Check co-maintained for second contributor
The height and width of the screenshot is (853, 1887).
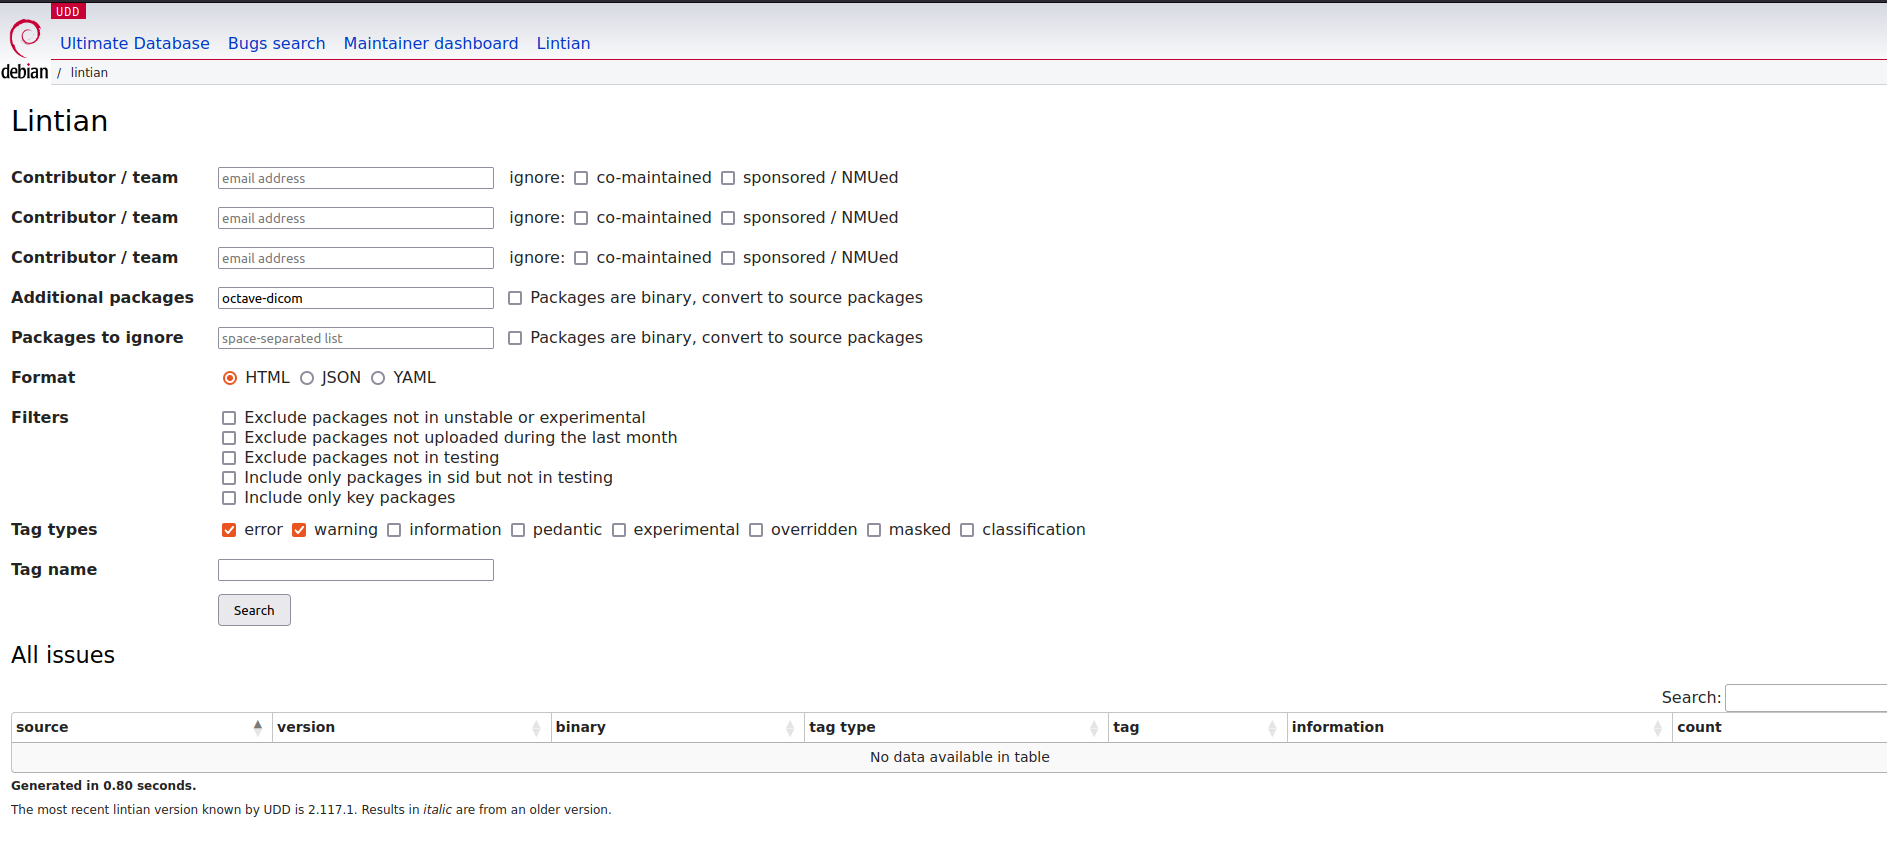[x=581, y=218]
